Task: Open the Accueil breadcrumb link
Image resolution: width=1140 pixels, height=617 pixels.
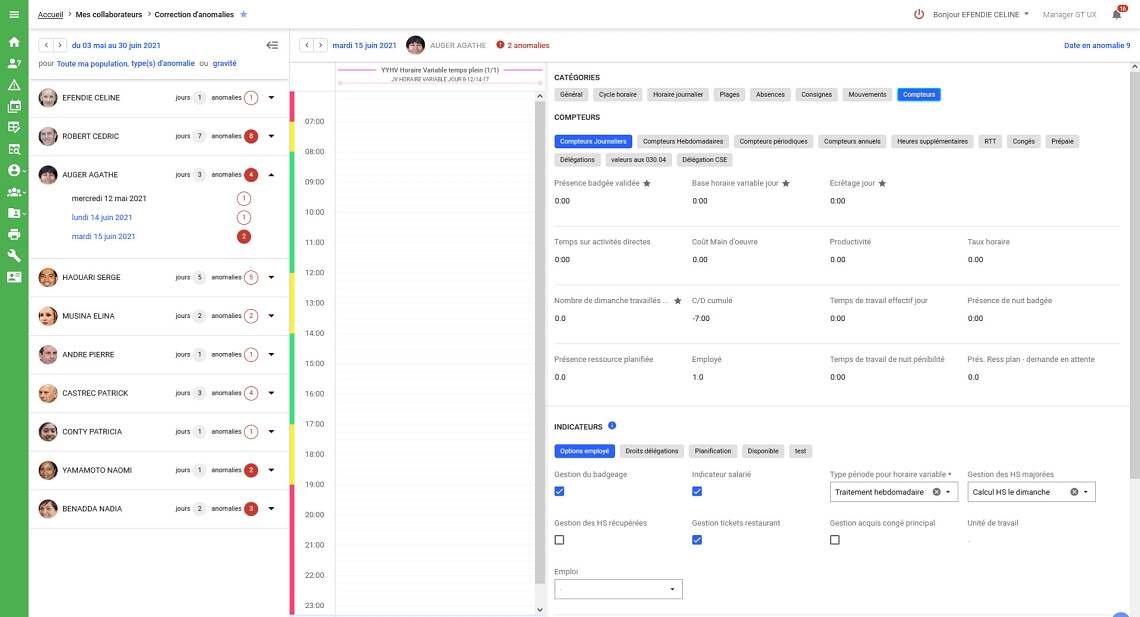Action: [x=50, y=15]
